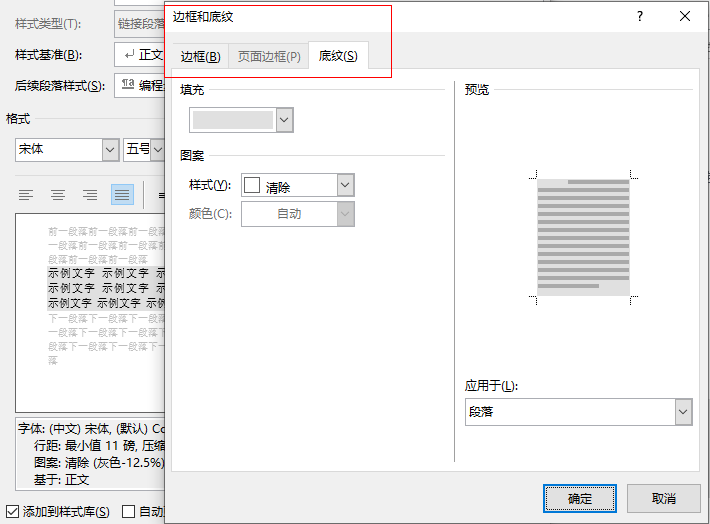Open the 宋体 font dropdown arrow
Image resolution: width=710 pixels, height=524 pixels.
pyautogui.click(x=110, y=150)
